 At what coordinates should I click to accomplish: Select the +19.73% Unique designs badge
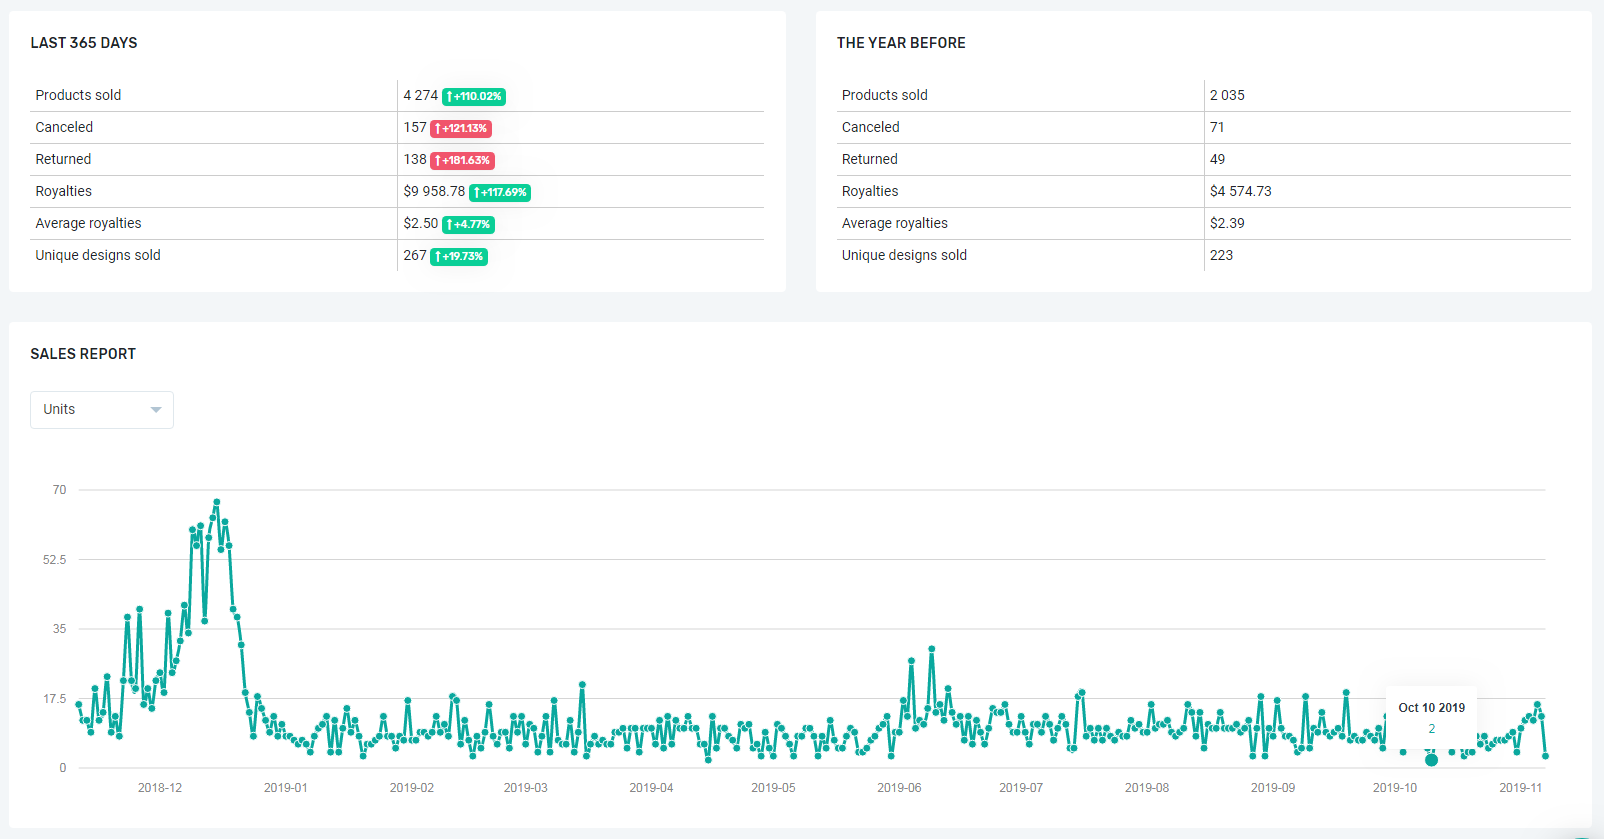[459, 257]
